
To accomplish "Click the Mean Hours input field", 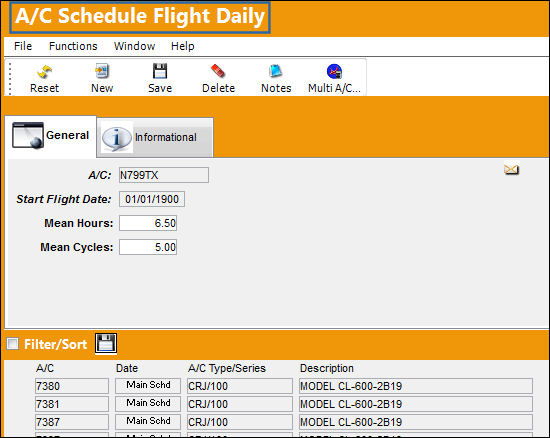I will [148, 223].
